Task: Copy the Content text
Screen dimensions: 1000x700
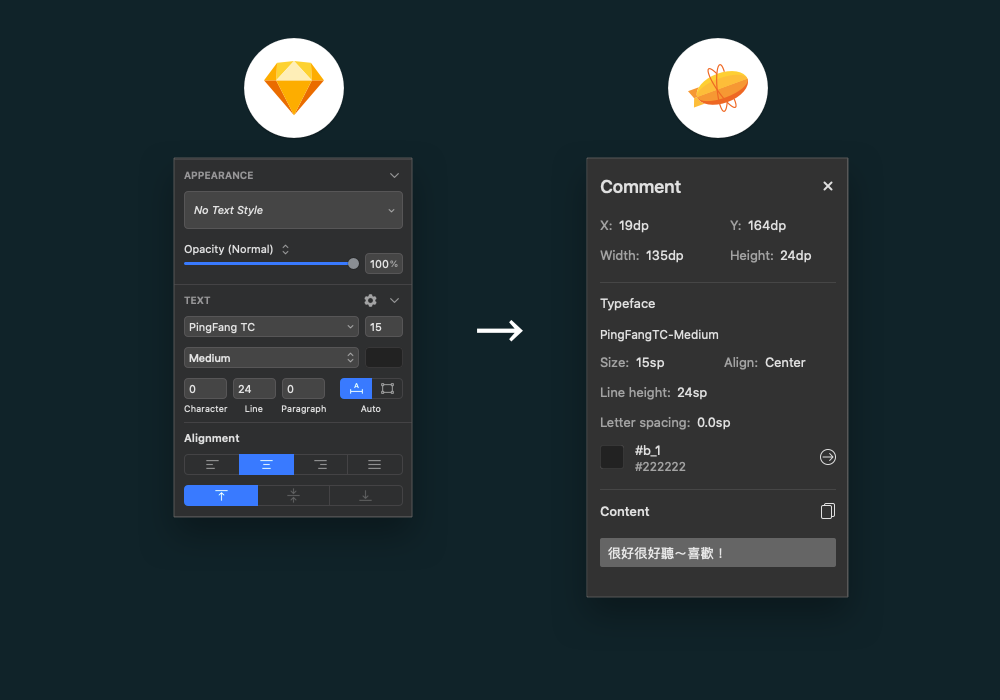Action: point(828,511)
